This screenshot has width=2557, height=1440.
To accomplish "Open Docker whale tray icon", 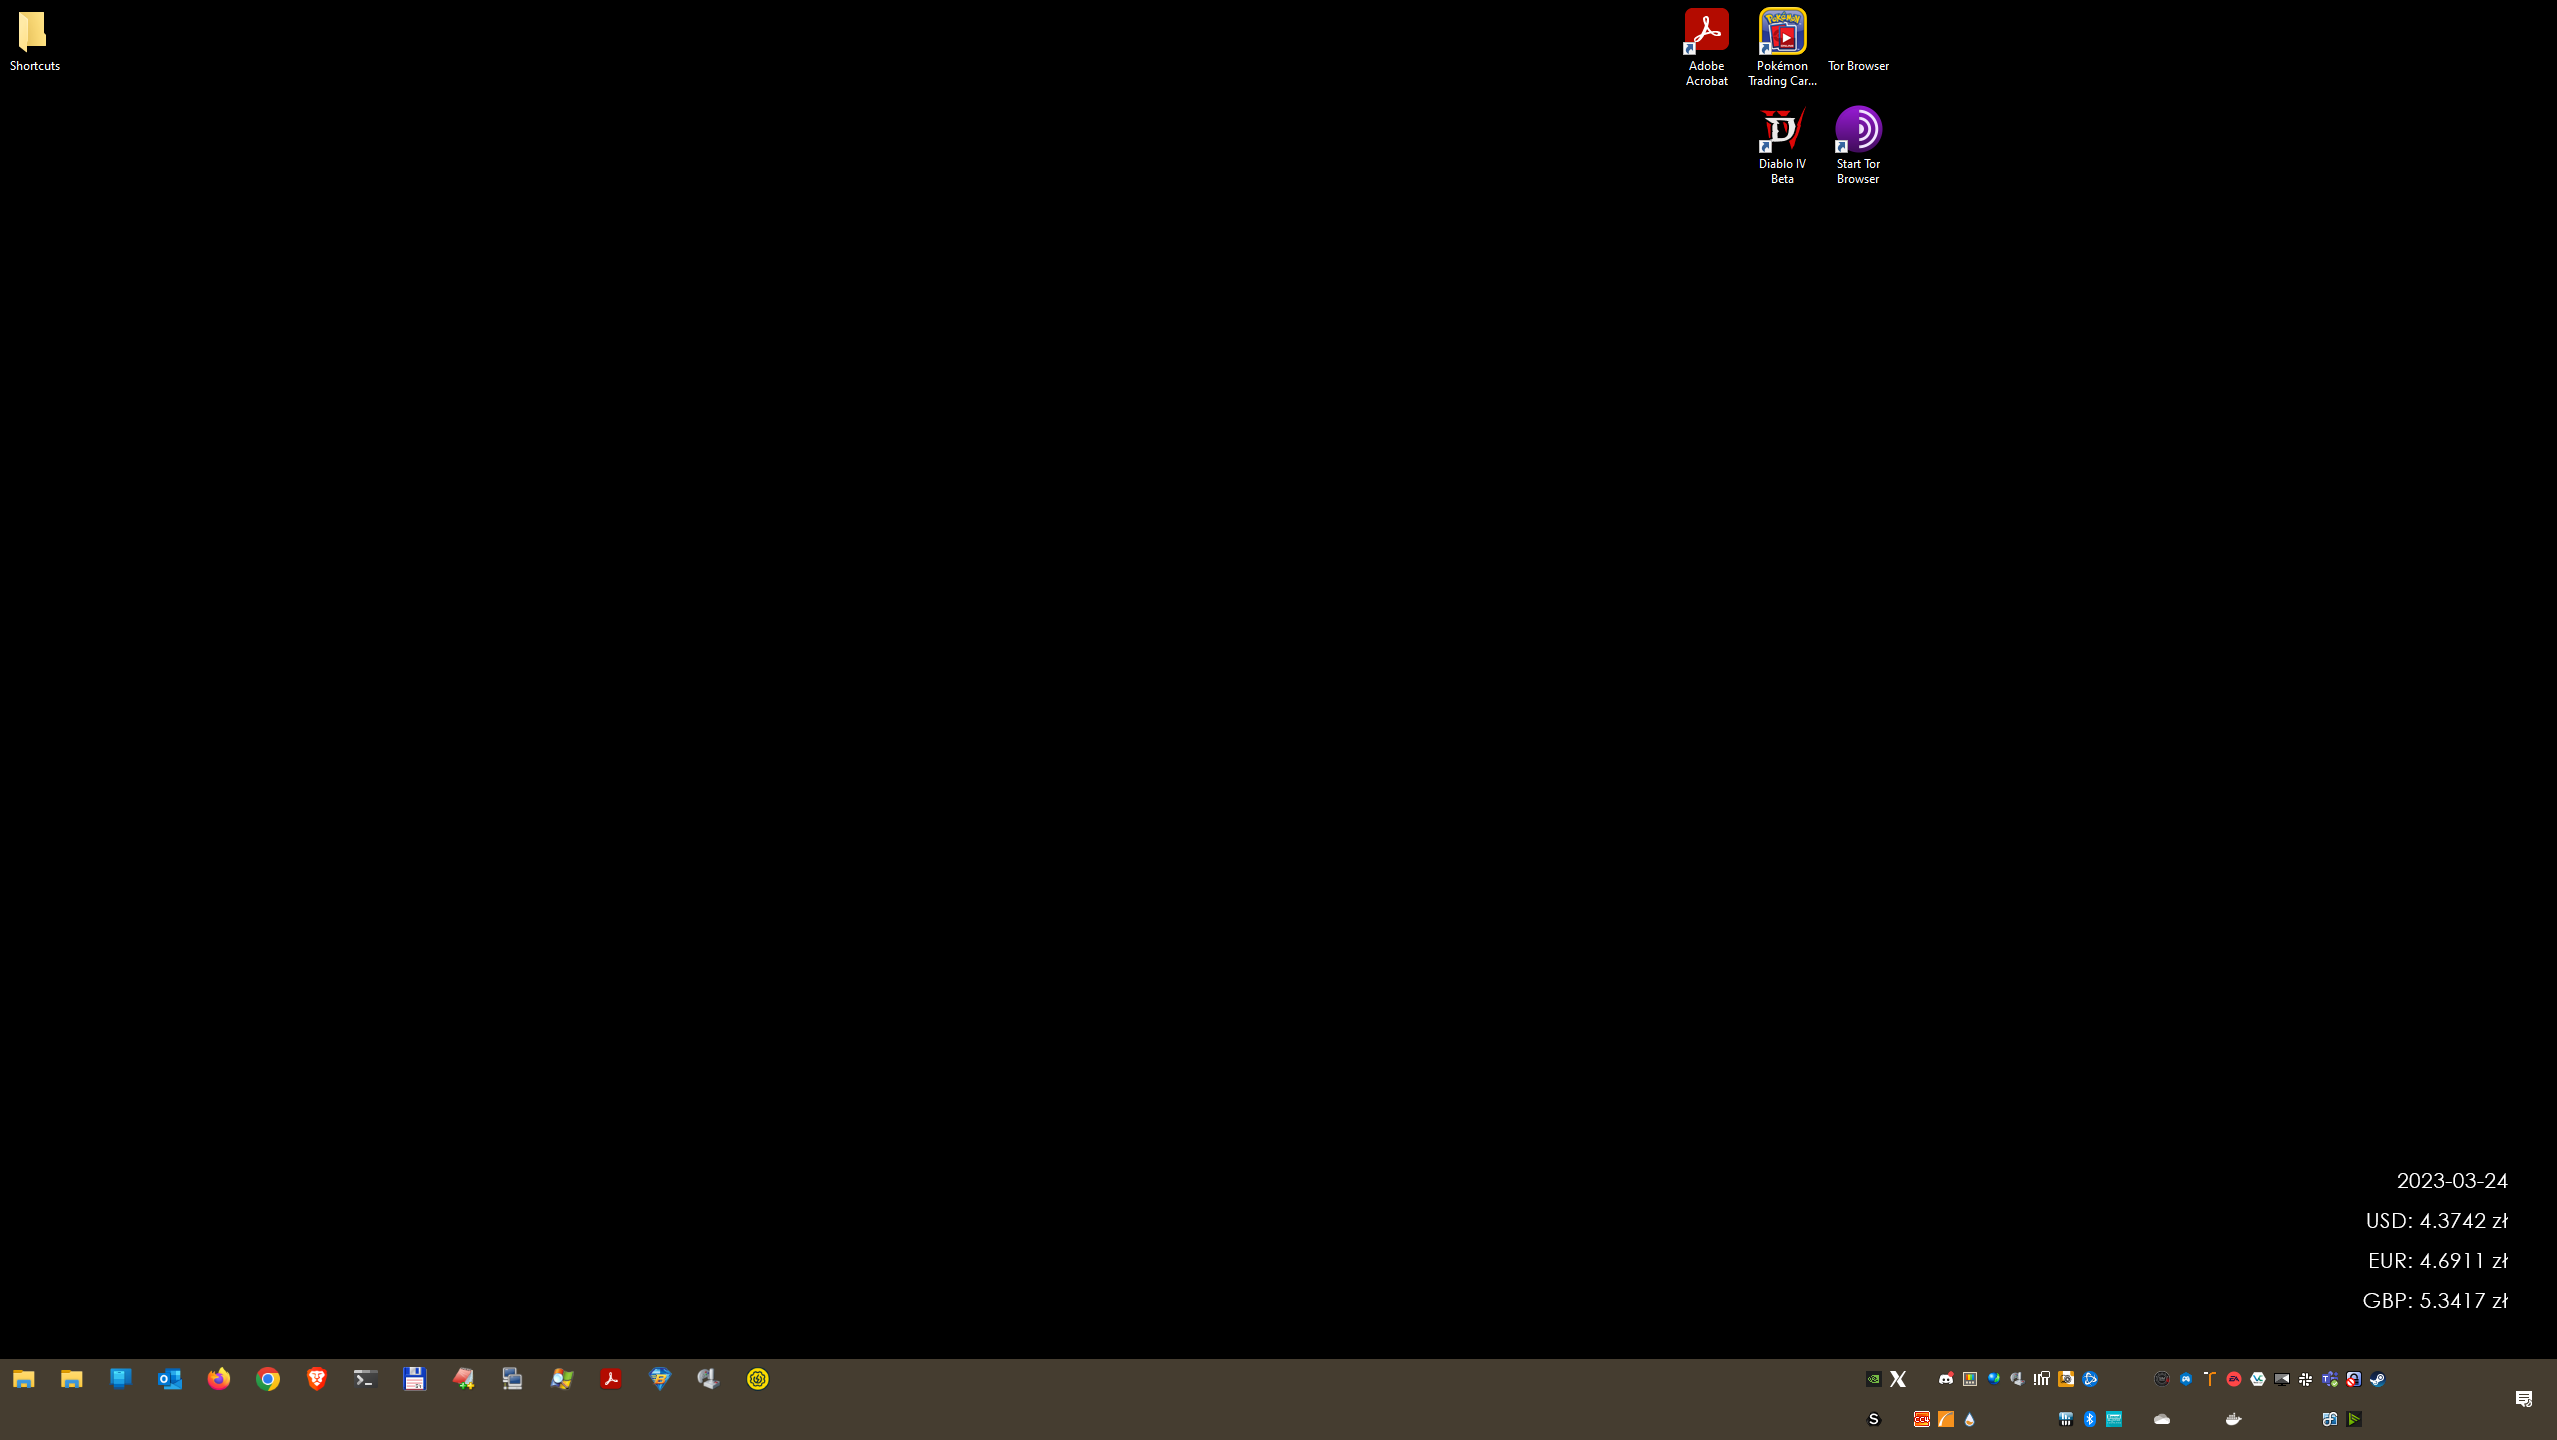I will [x=2233, y=1419].
